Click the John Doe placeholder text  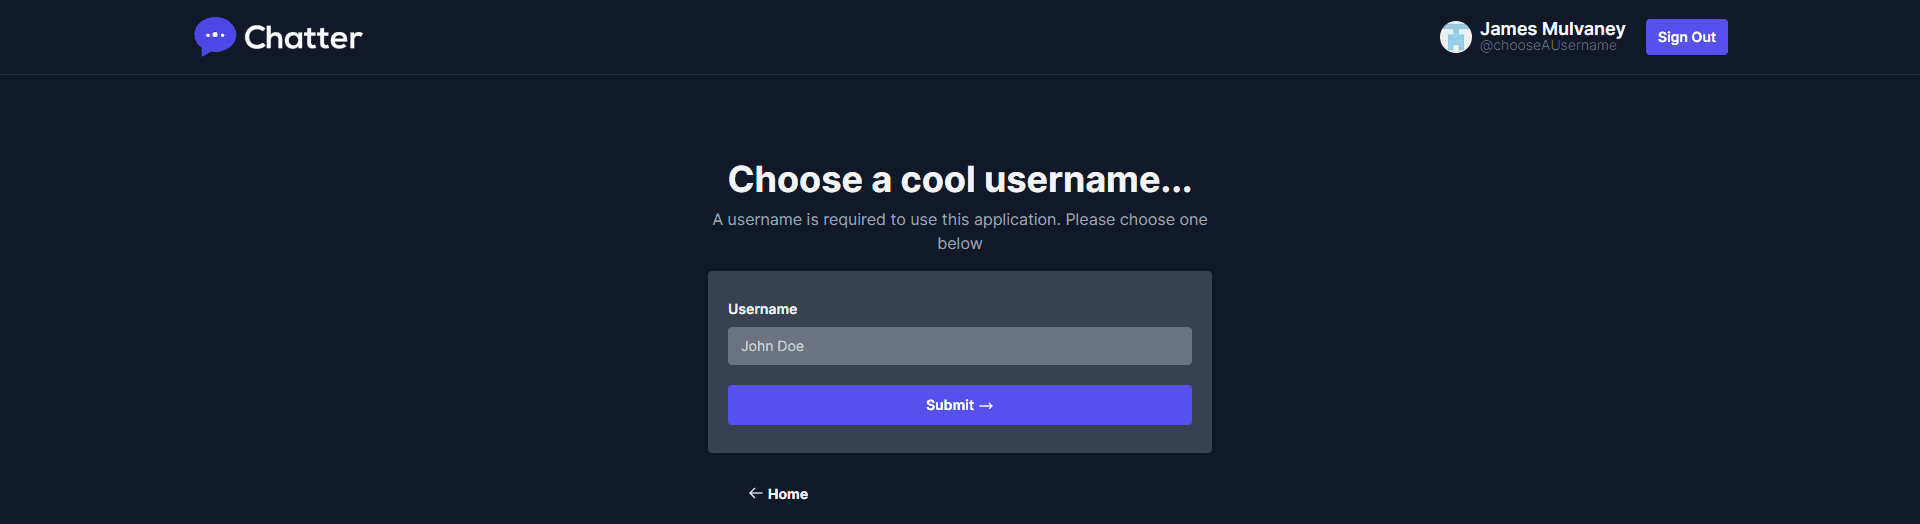(x=772, y=346)
